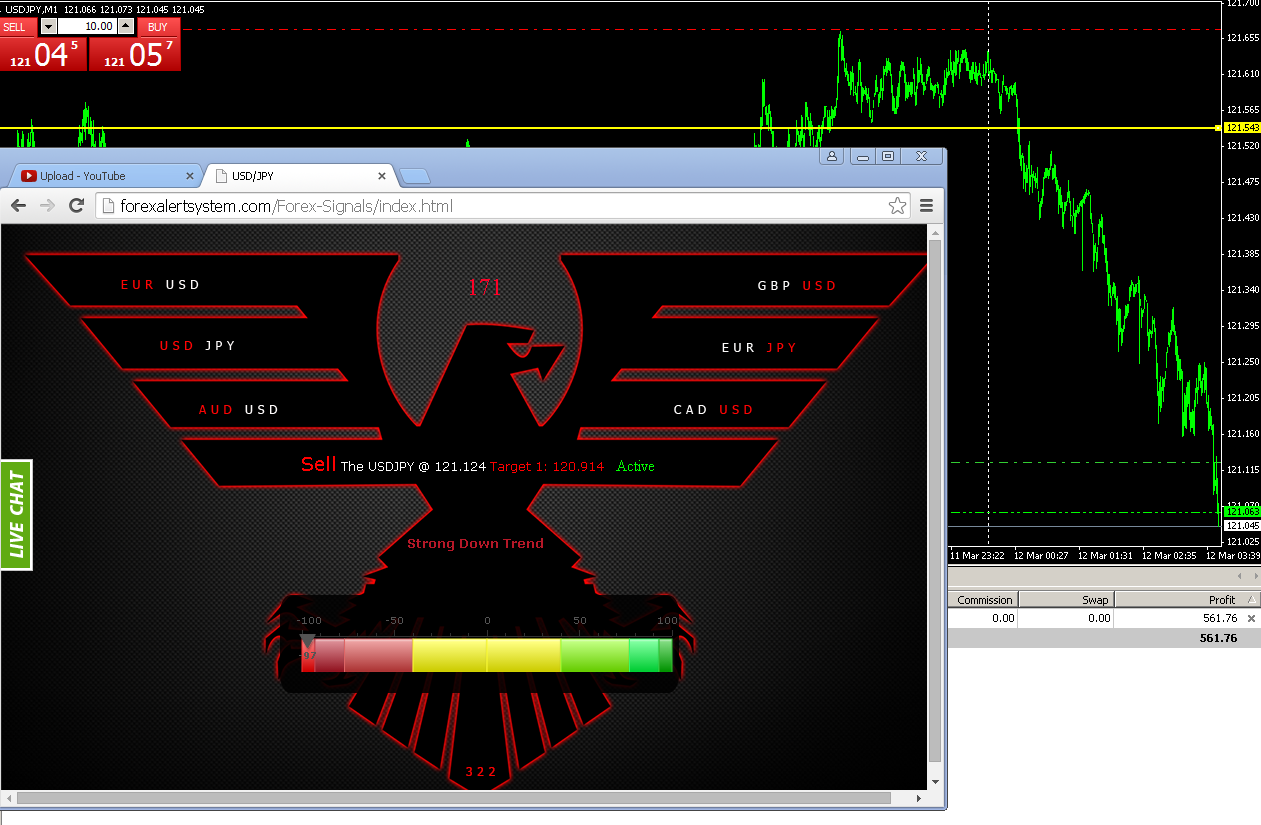Increase lot volume with the up arrow
The height and width of the screenshot is (825, 1261).
[125, 27]
